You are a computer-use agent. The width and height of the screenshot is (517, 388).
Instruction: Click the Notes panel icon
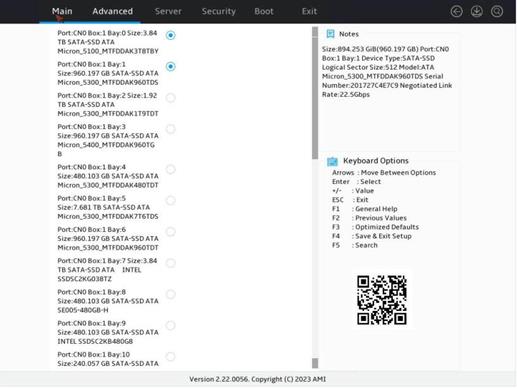click(330, 34)
